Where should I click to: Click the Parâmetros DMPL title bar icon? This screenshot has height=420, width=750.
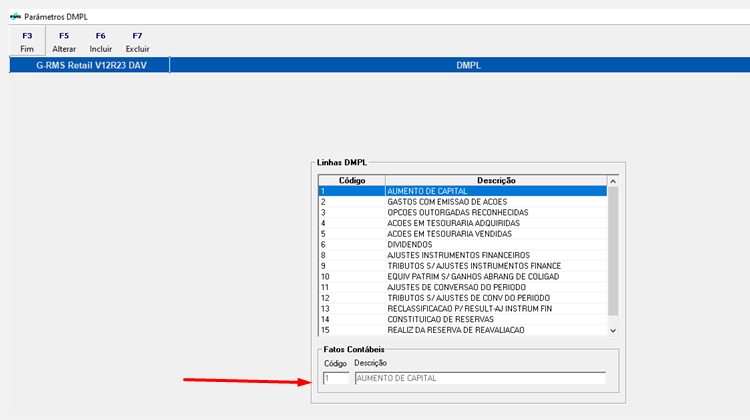tap(14, 18)
